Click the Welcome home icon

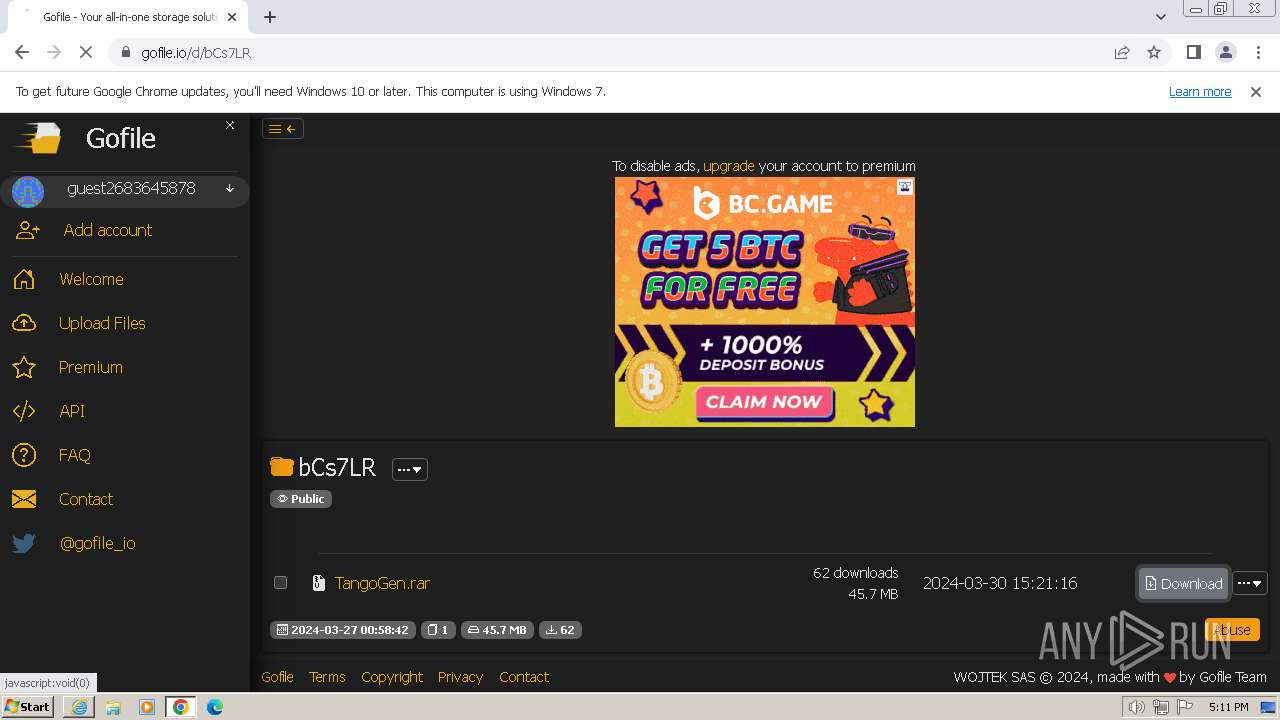tap(24, 279)
